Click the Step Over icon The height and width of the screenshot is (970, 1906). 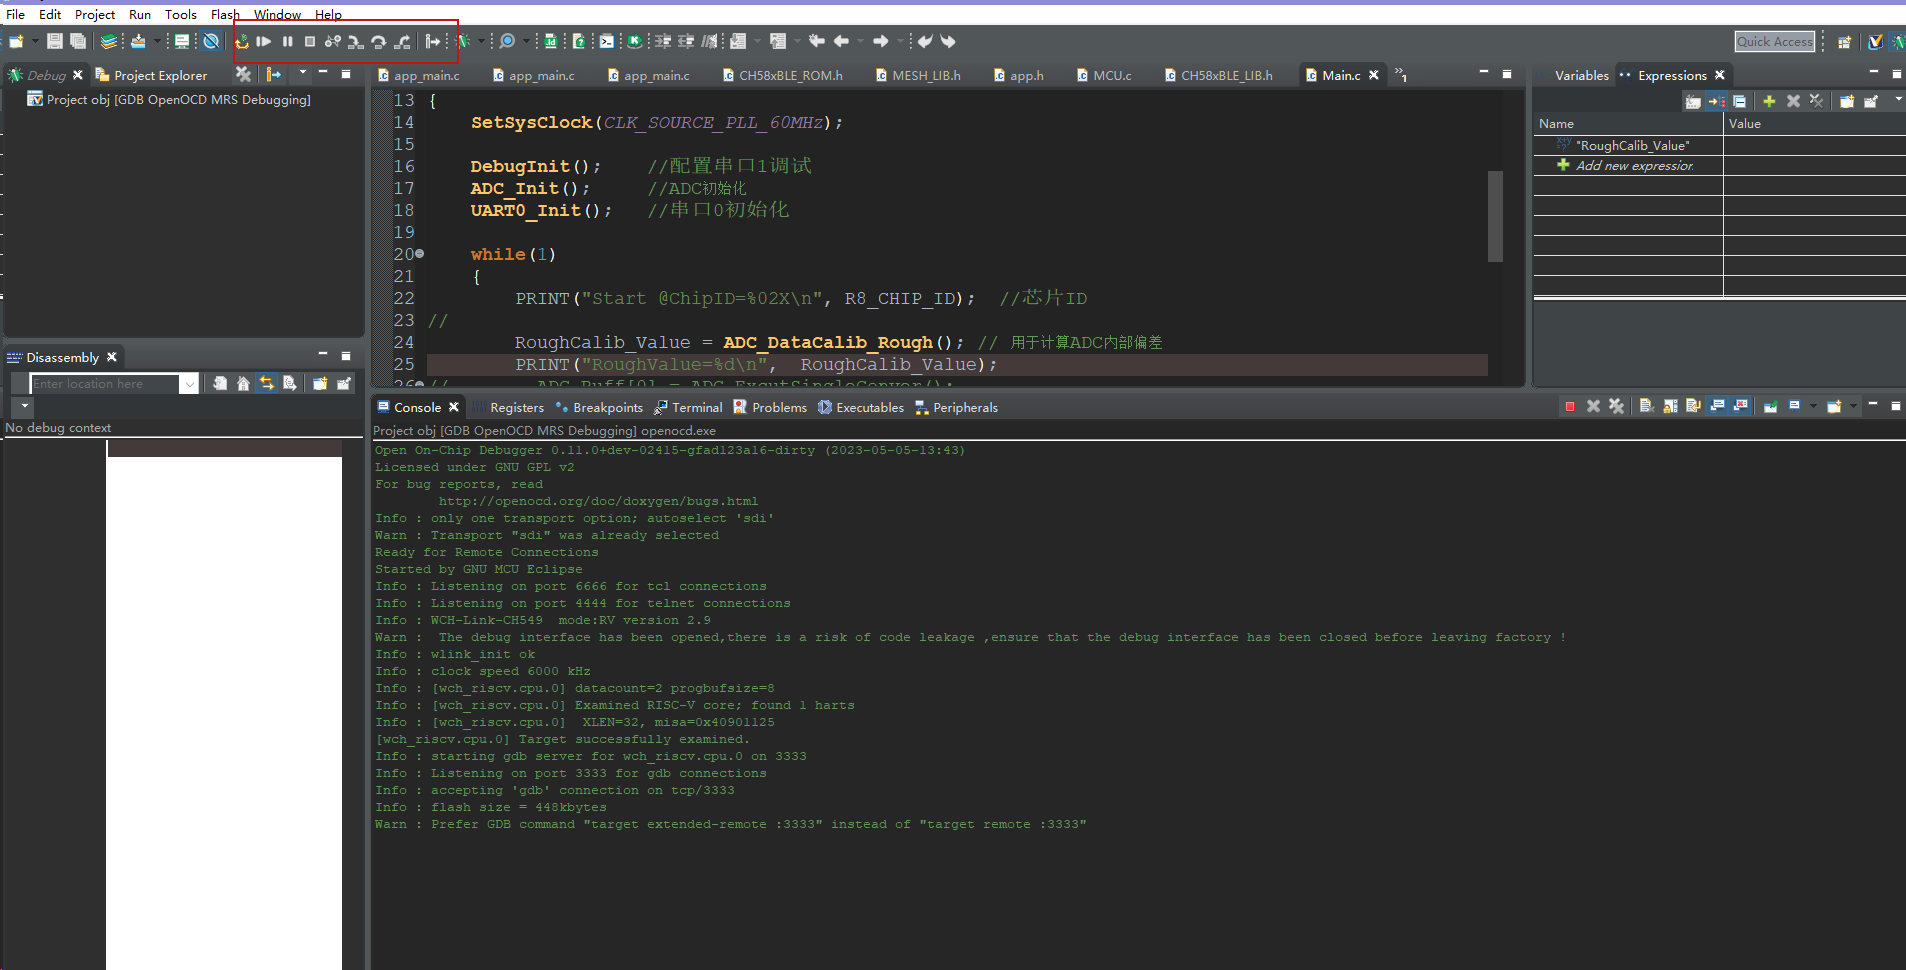[378, 42]
